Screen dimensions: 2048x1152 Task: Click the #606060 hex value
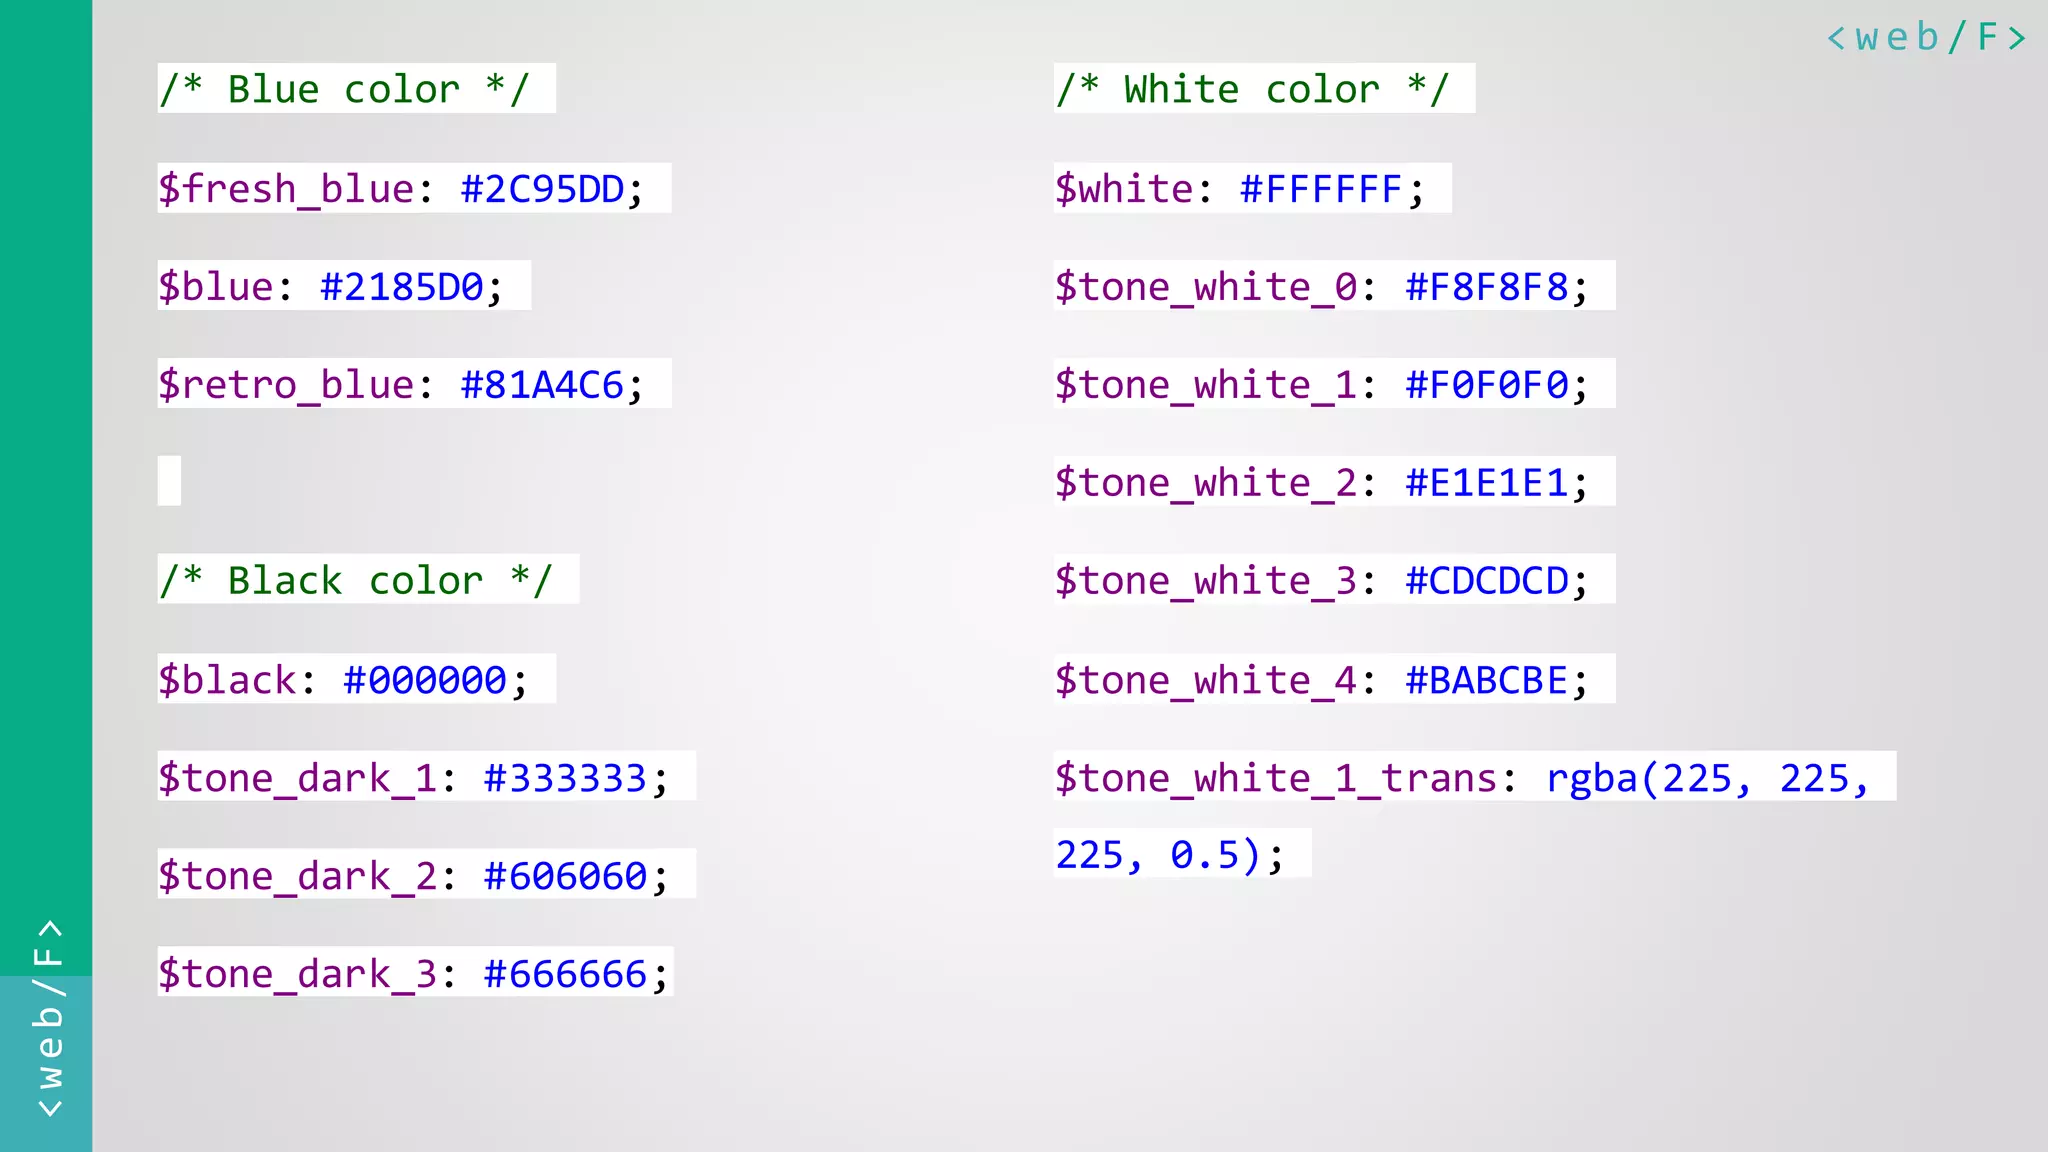(566, 876)
